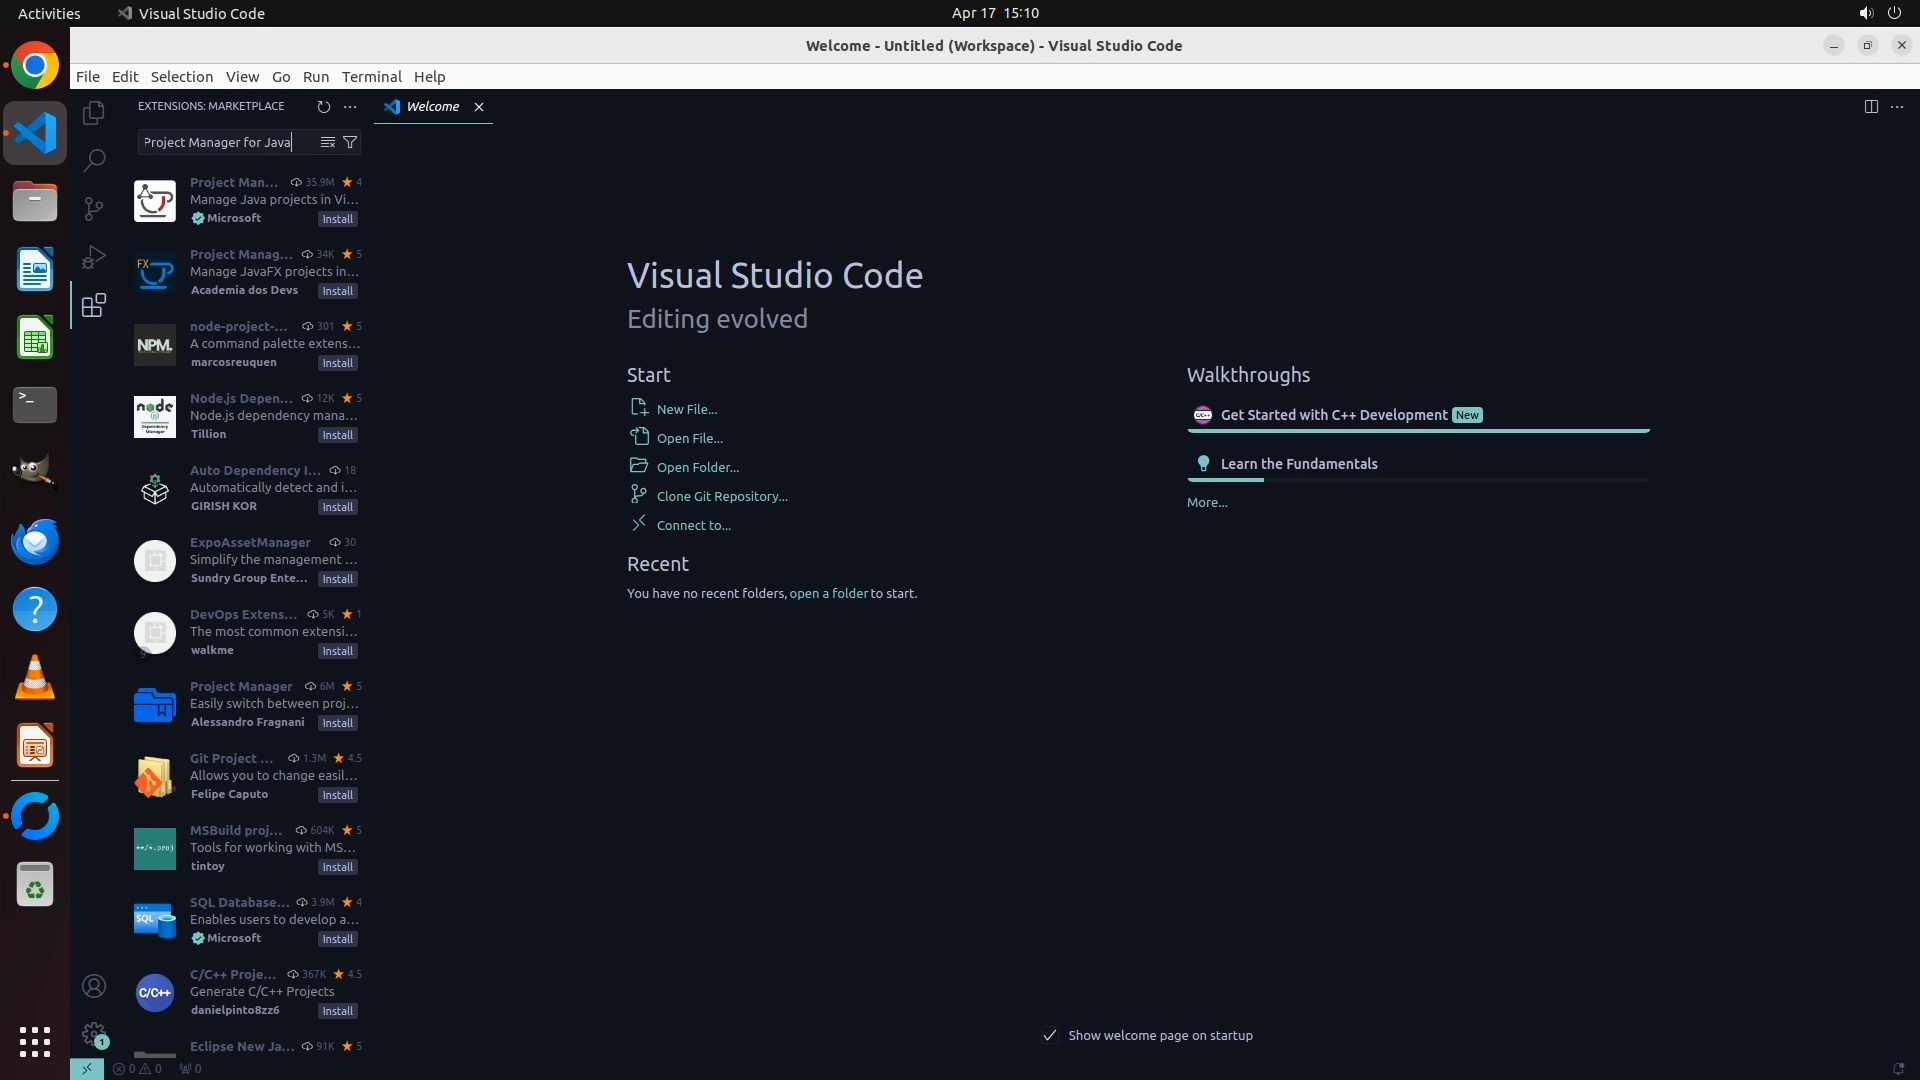Open the extensions filter dropdown
The height and width of the screenshot is (1080, 1920).
point(350,142)
